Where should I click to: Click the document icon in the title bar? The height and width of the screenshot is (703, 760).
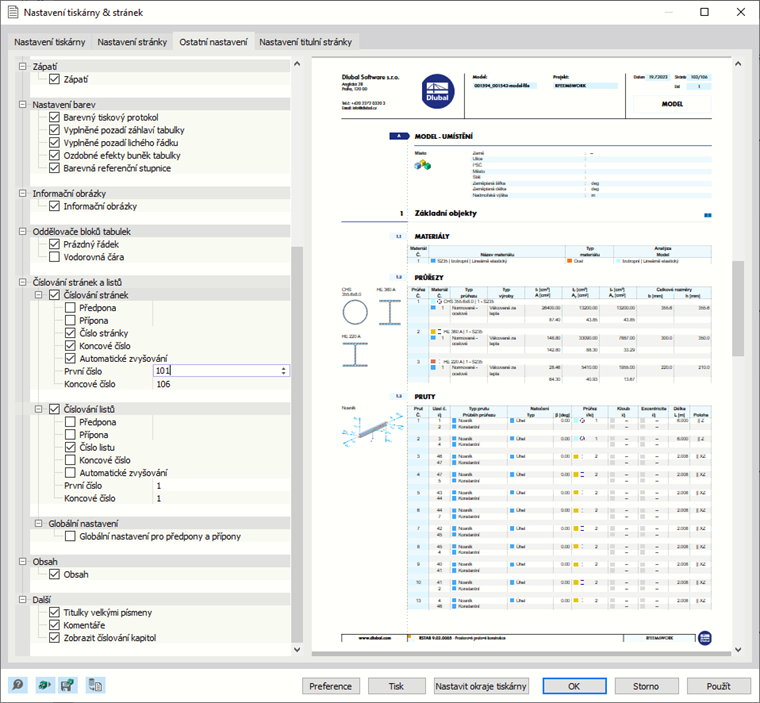point(13,12)
